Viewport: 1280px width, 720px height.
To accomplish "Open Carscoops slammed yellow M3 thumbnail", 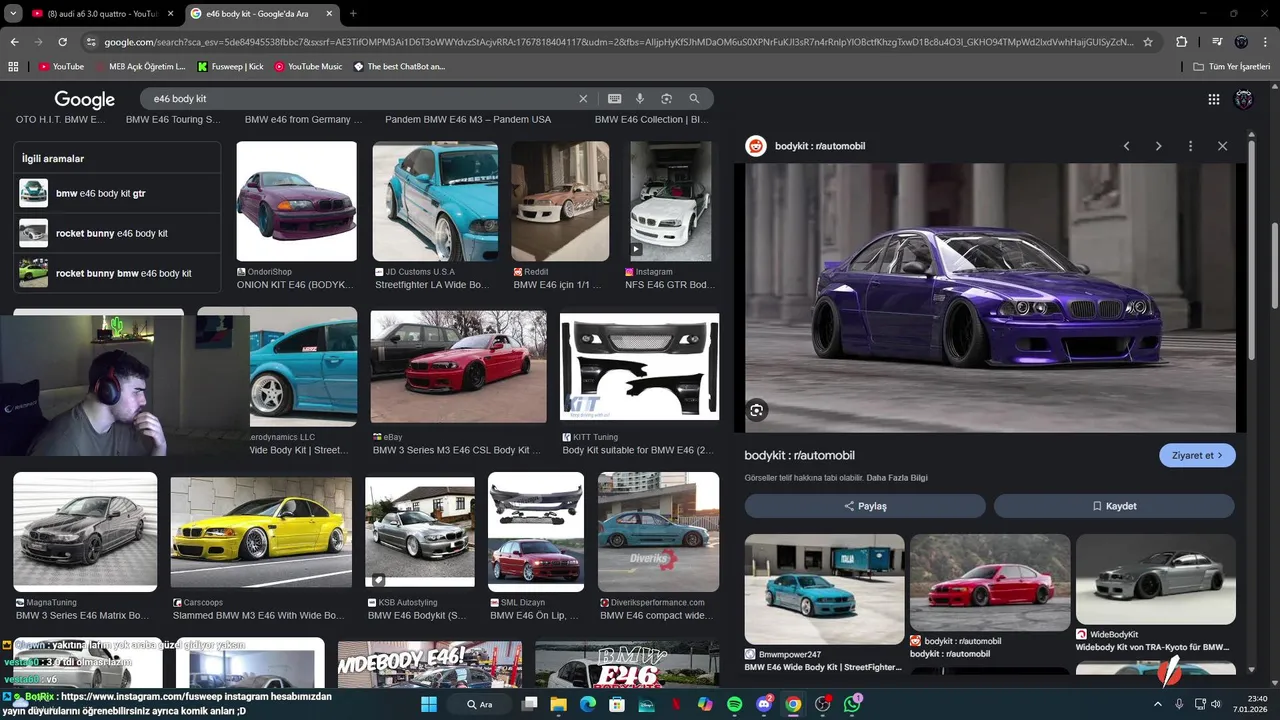I will [x=261, y=532].
